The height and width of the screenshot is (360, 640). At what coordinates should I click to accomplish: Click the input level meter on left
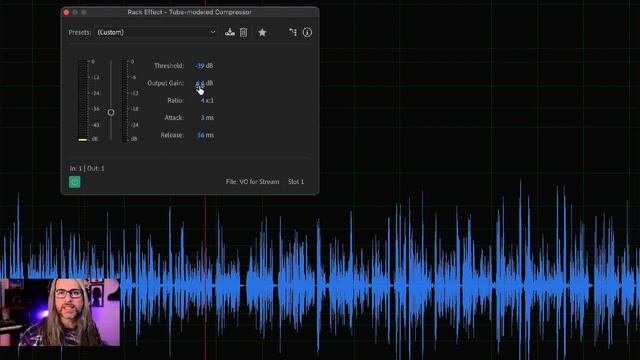point(83,100)
